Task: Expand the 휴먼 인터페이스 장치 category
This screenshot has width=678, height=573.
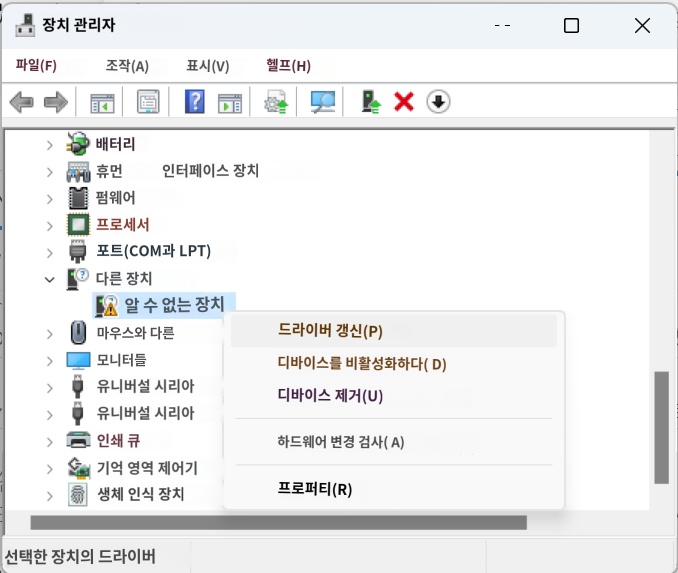Action: (50, 172)
